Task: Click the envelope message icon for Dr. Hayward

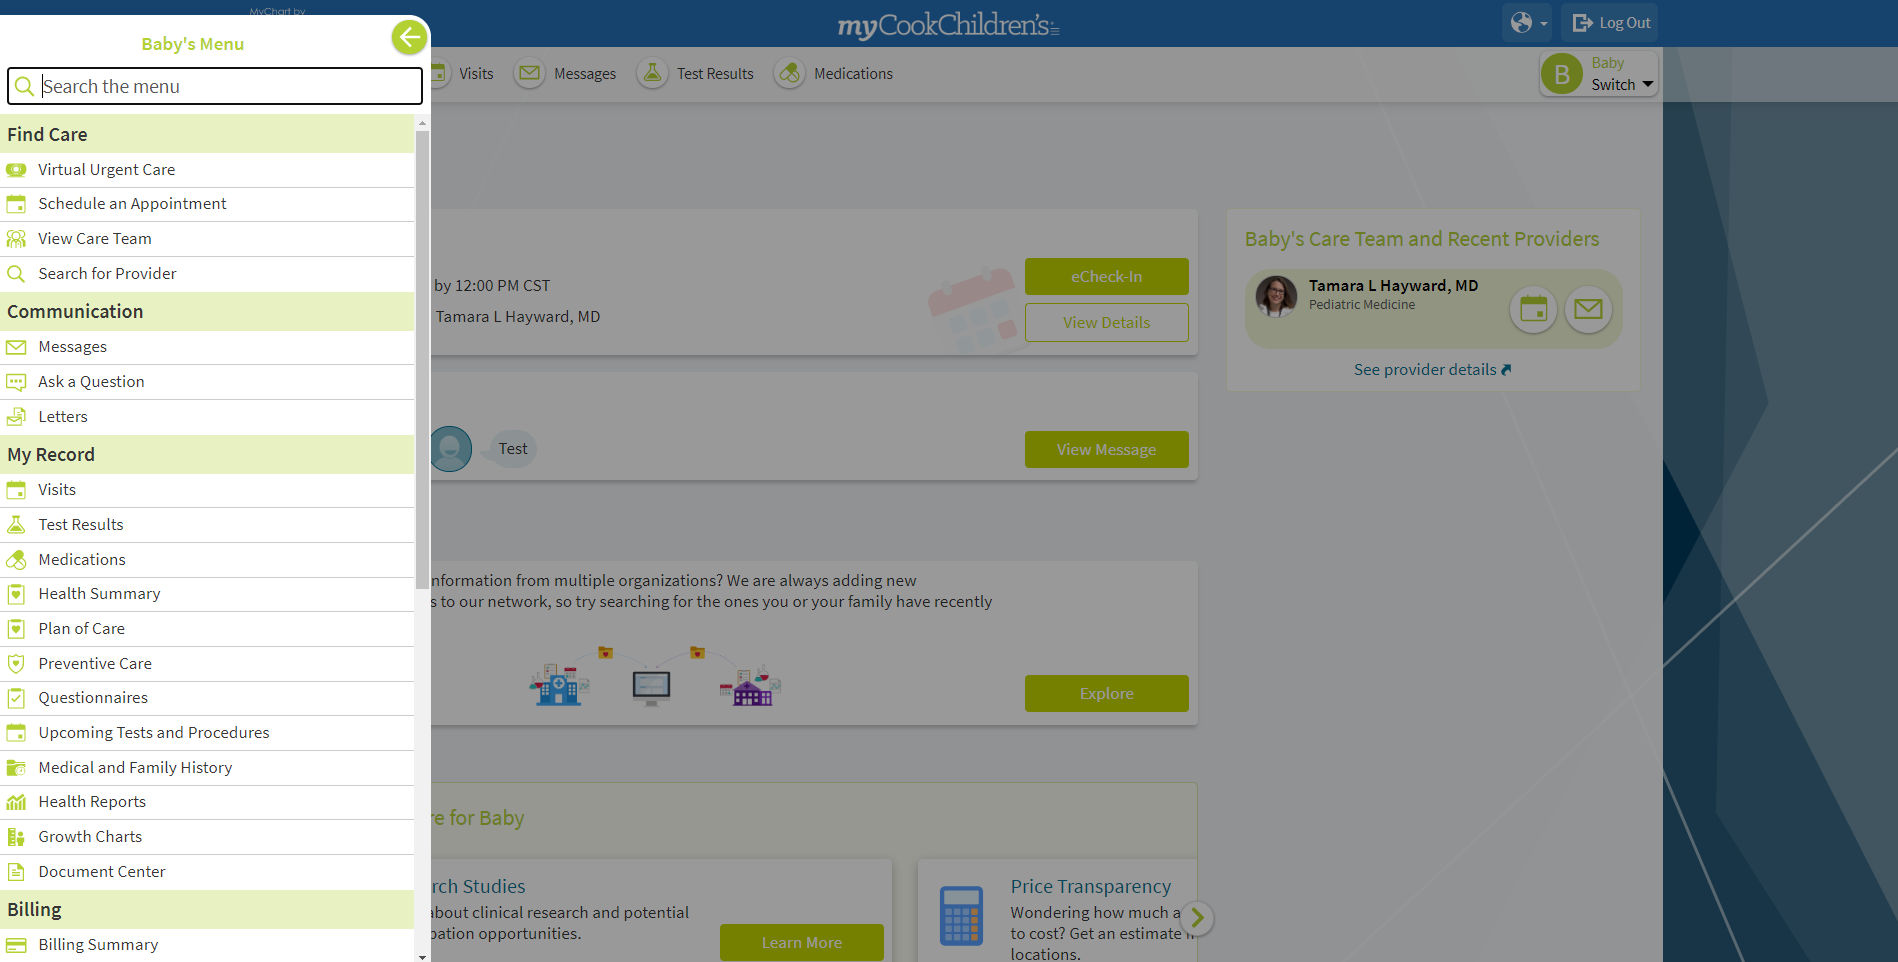Action: [x=1588, y=309]
